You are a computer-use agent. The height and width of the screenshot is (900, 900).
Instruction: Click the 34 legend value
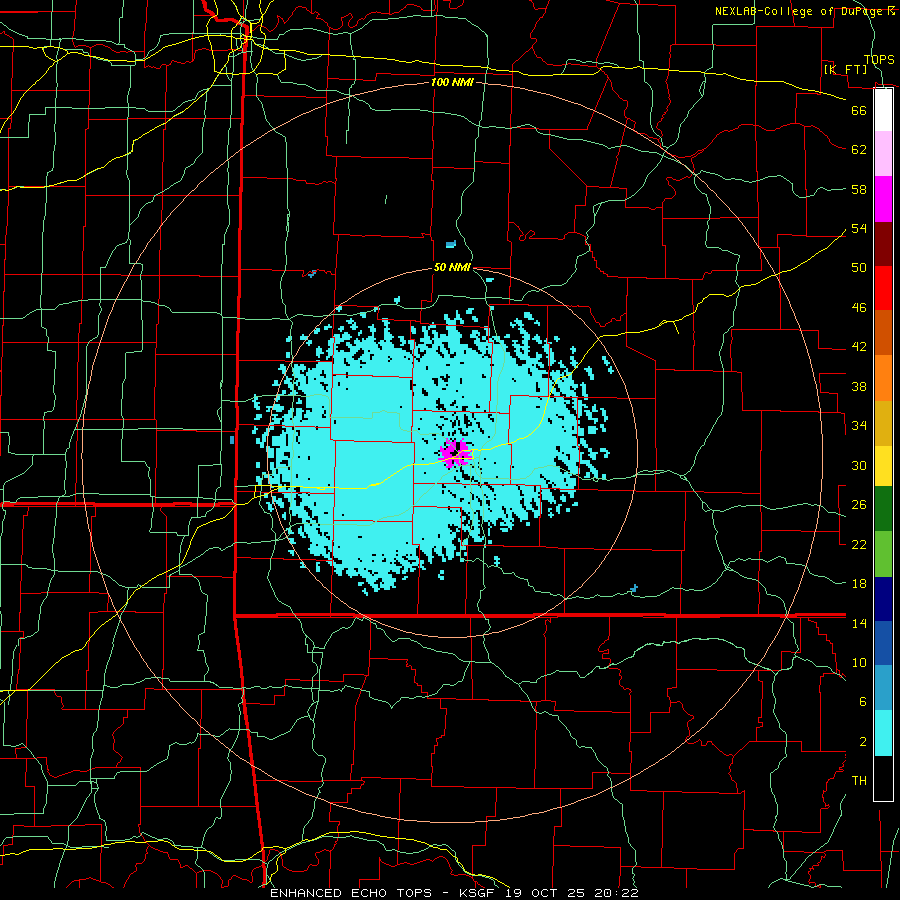(x=859, y=425)
